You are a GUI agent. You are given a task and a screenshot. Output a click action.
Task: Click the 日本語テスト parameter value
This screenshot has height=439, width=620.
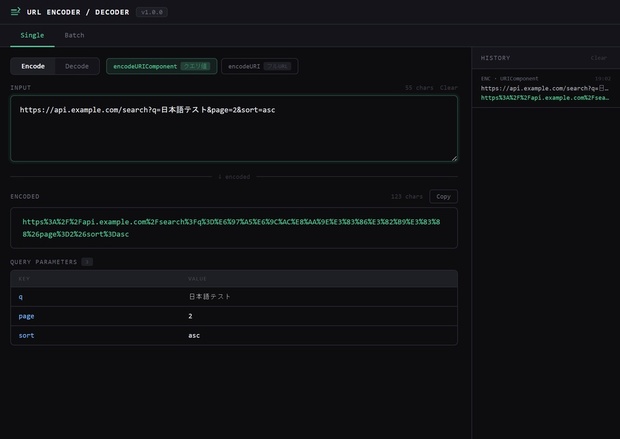click(210, 297)
